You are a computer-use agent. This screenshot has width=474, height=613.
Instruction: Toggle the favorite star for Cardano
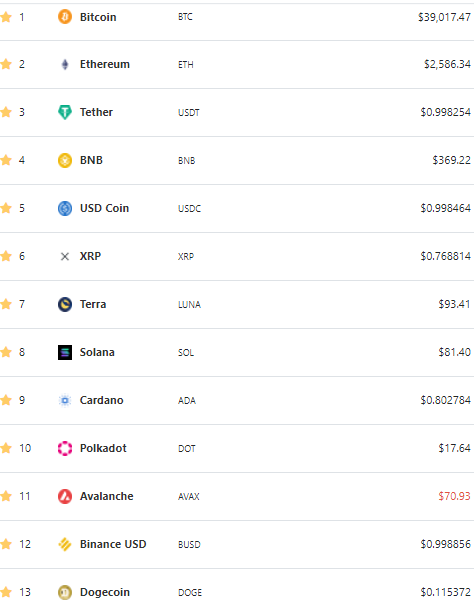[6, 400]
